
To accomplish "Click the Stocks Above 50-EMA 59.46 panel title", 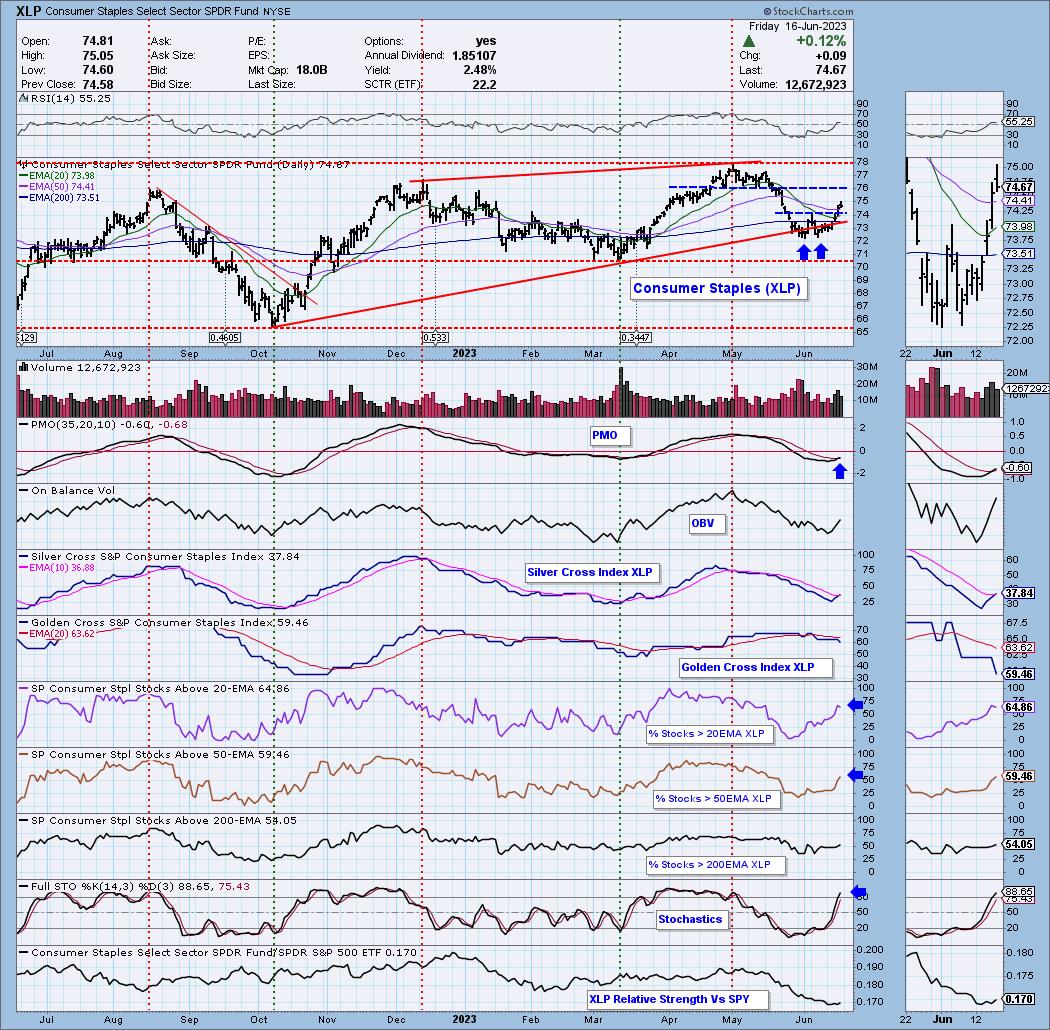I will tap(154, 754).
